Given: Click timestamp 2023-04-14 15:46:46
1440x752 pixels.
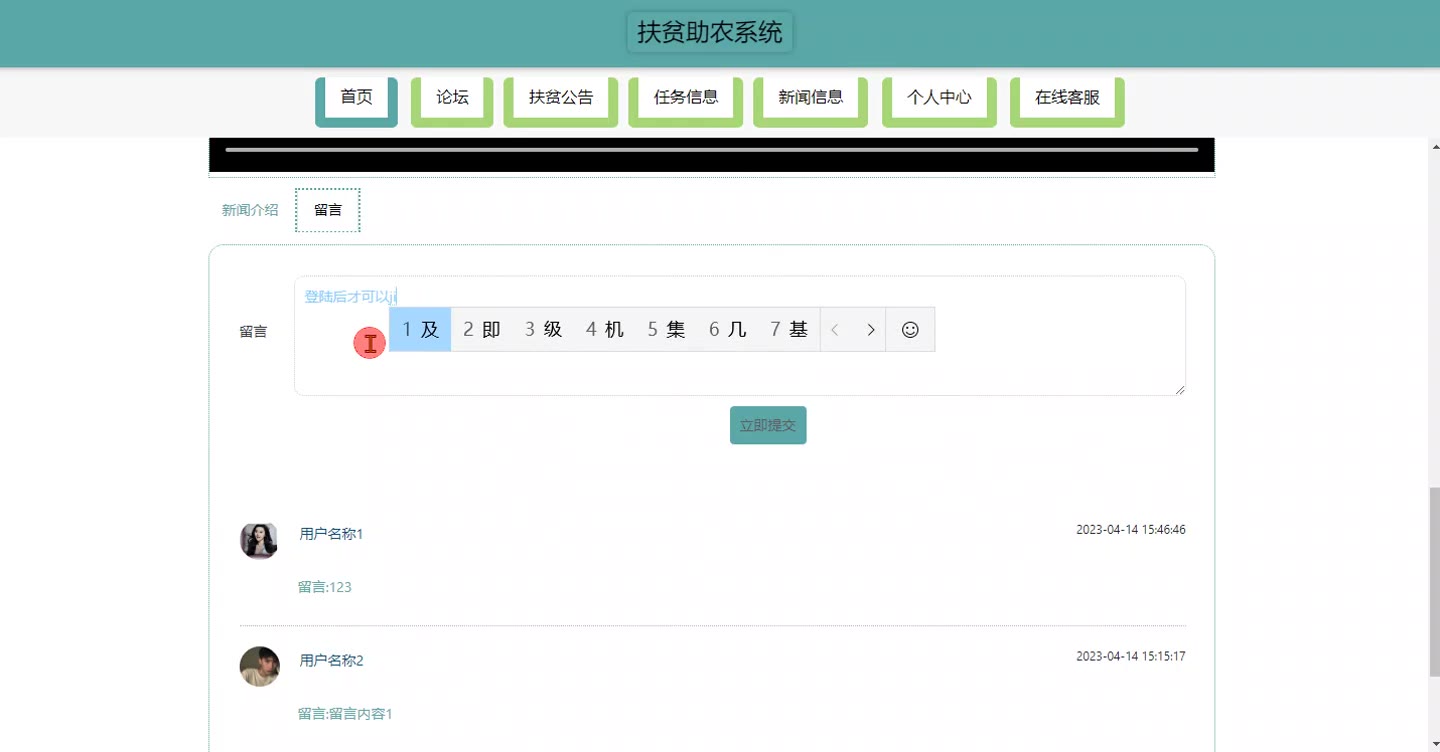Looking at the screenshot, I should 1131,530.
